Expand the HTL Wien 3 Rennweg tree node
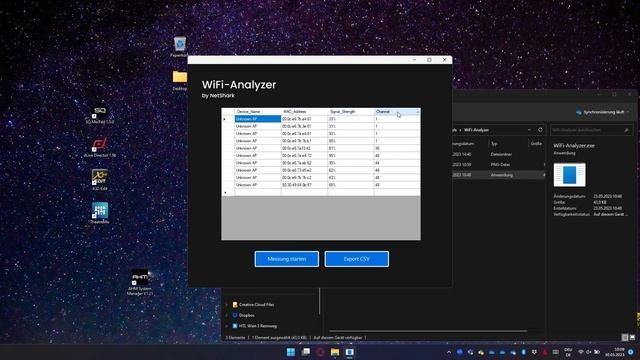The image size is (640, 360). click(227, 326)
